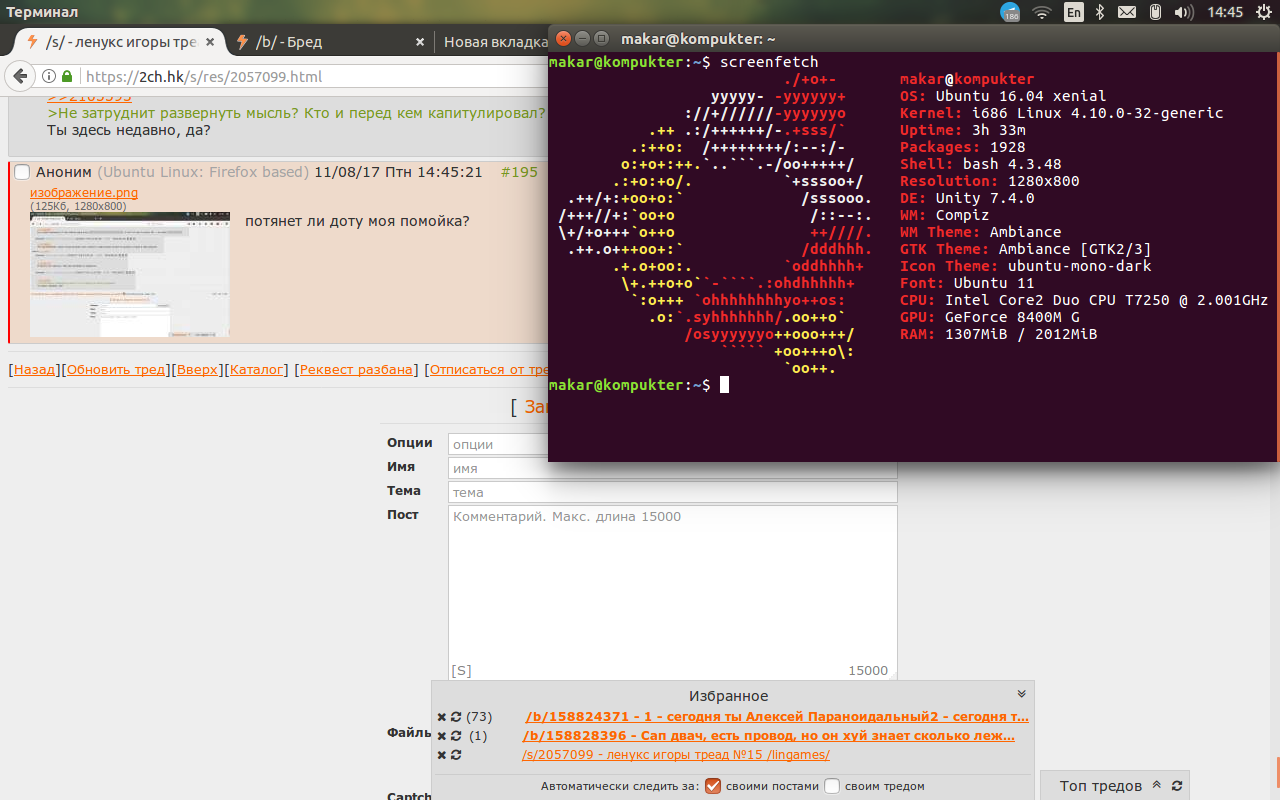Close the /b/ - Бред tab

421,42
